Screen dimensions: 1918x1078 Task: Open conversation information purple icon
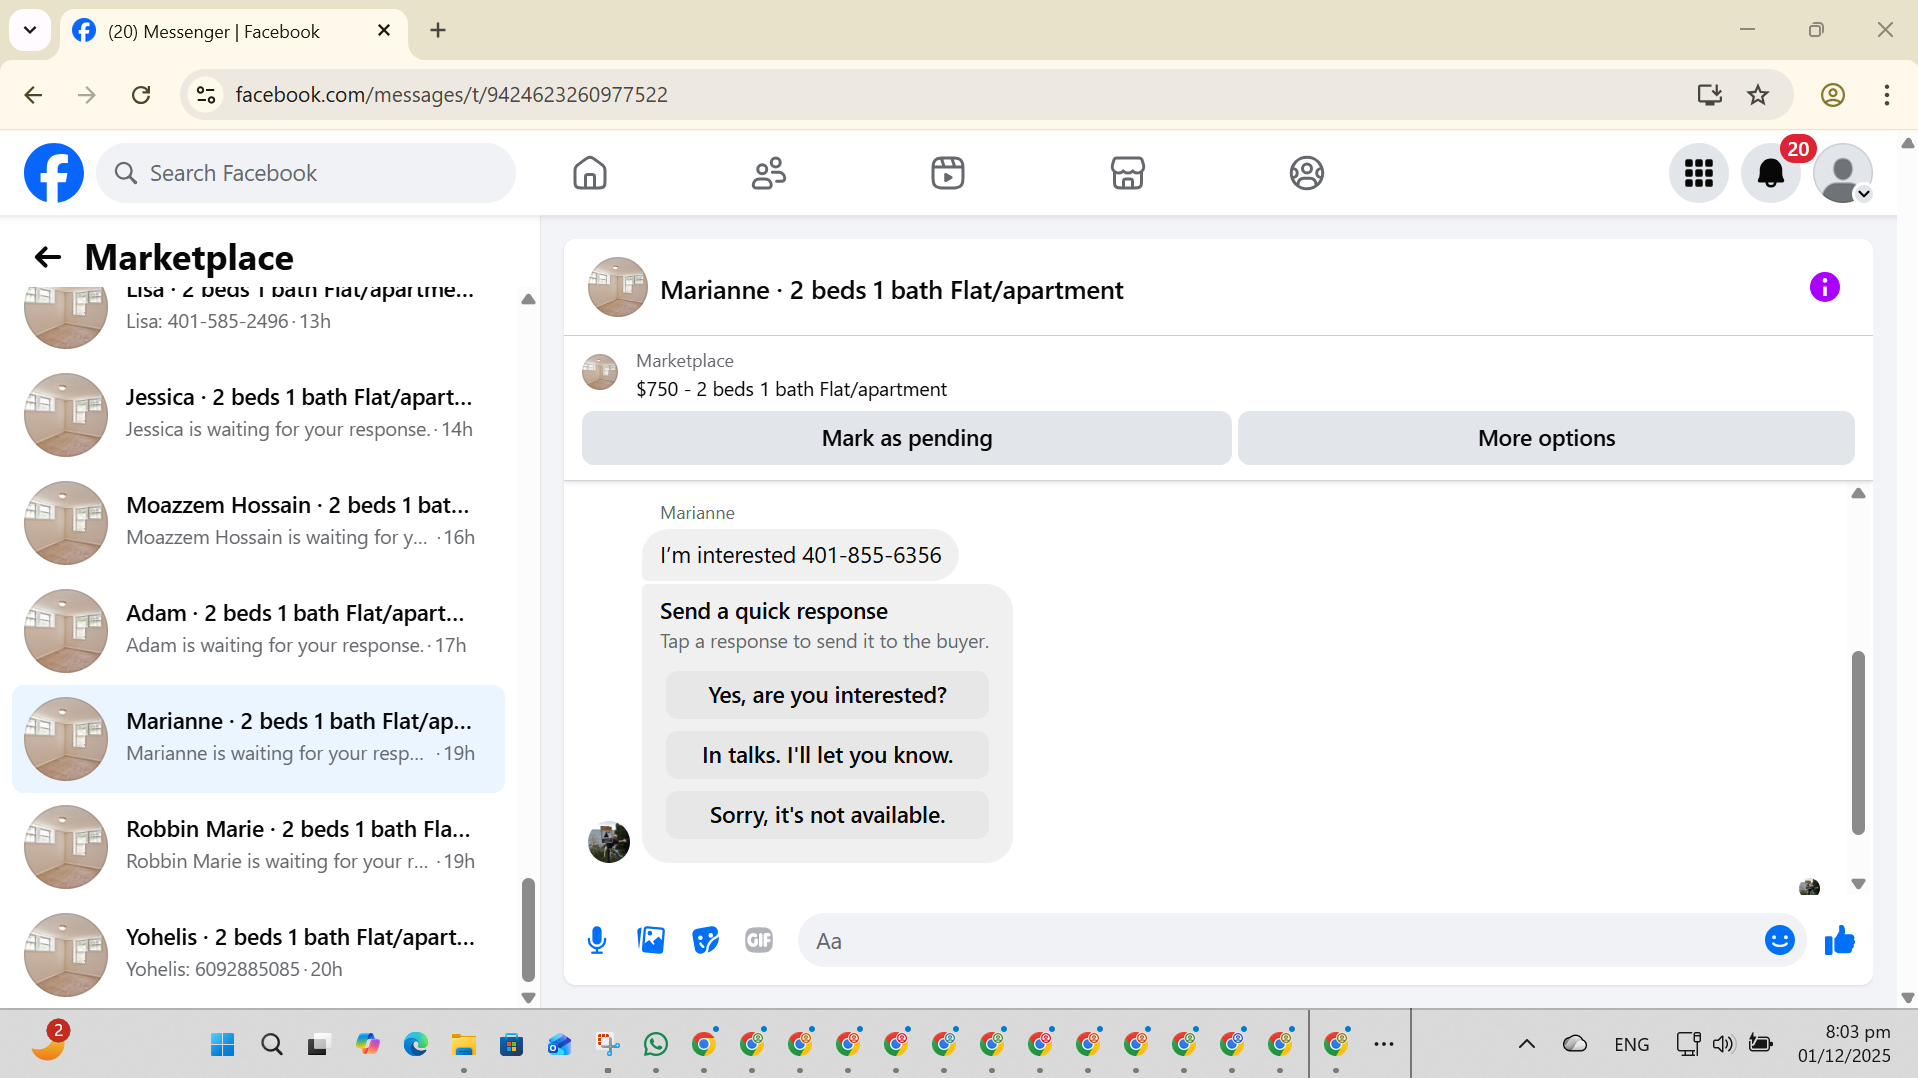(1825, 288)
